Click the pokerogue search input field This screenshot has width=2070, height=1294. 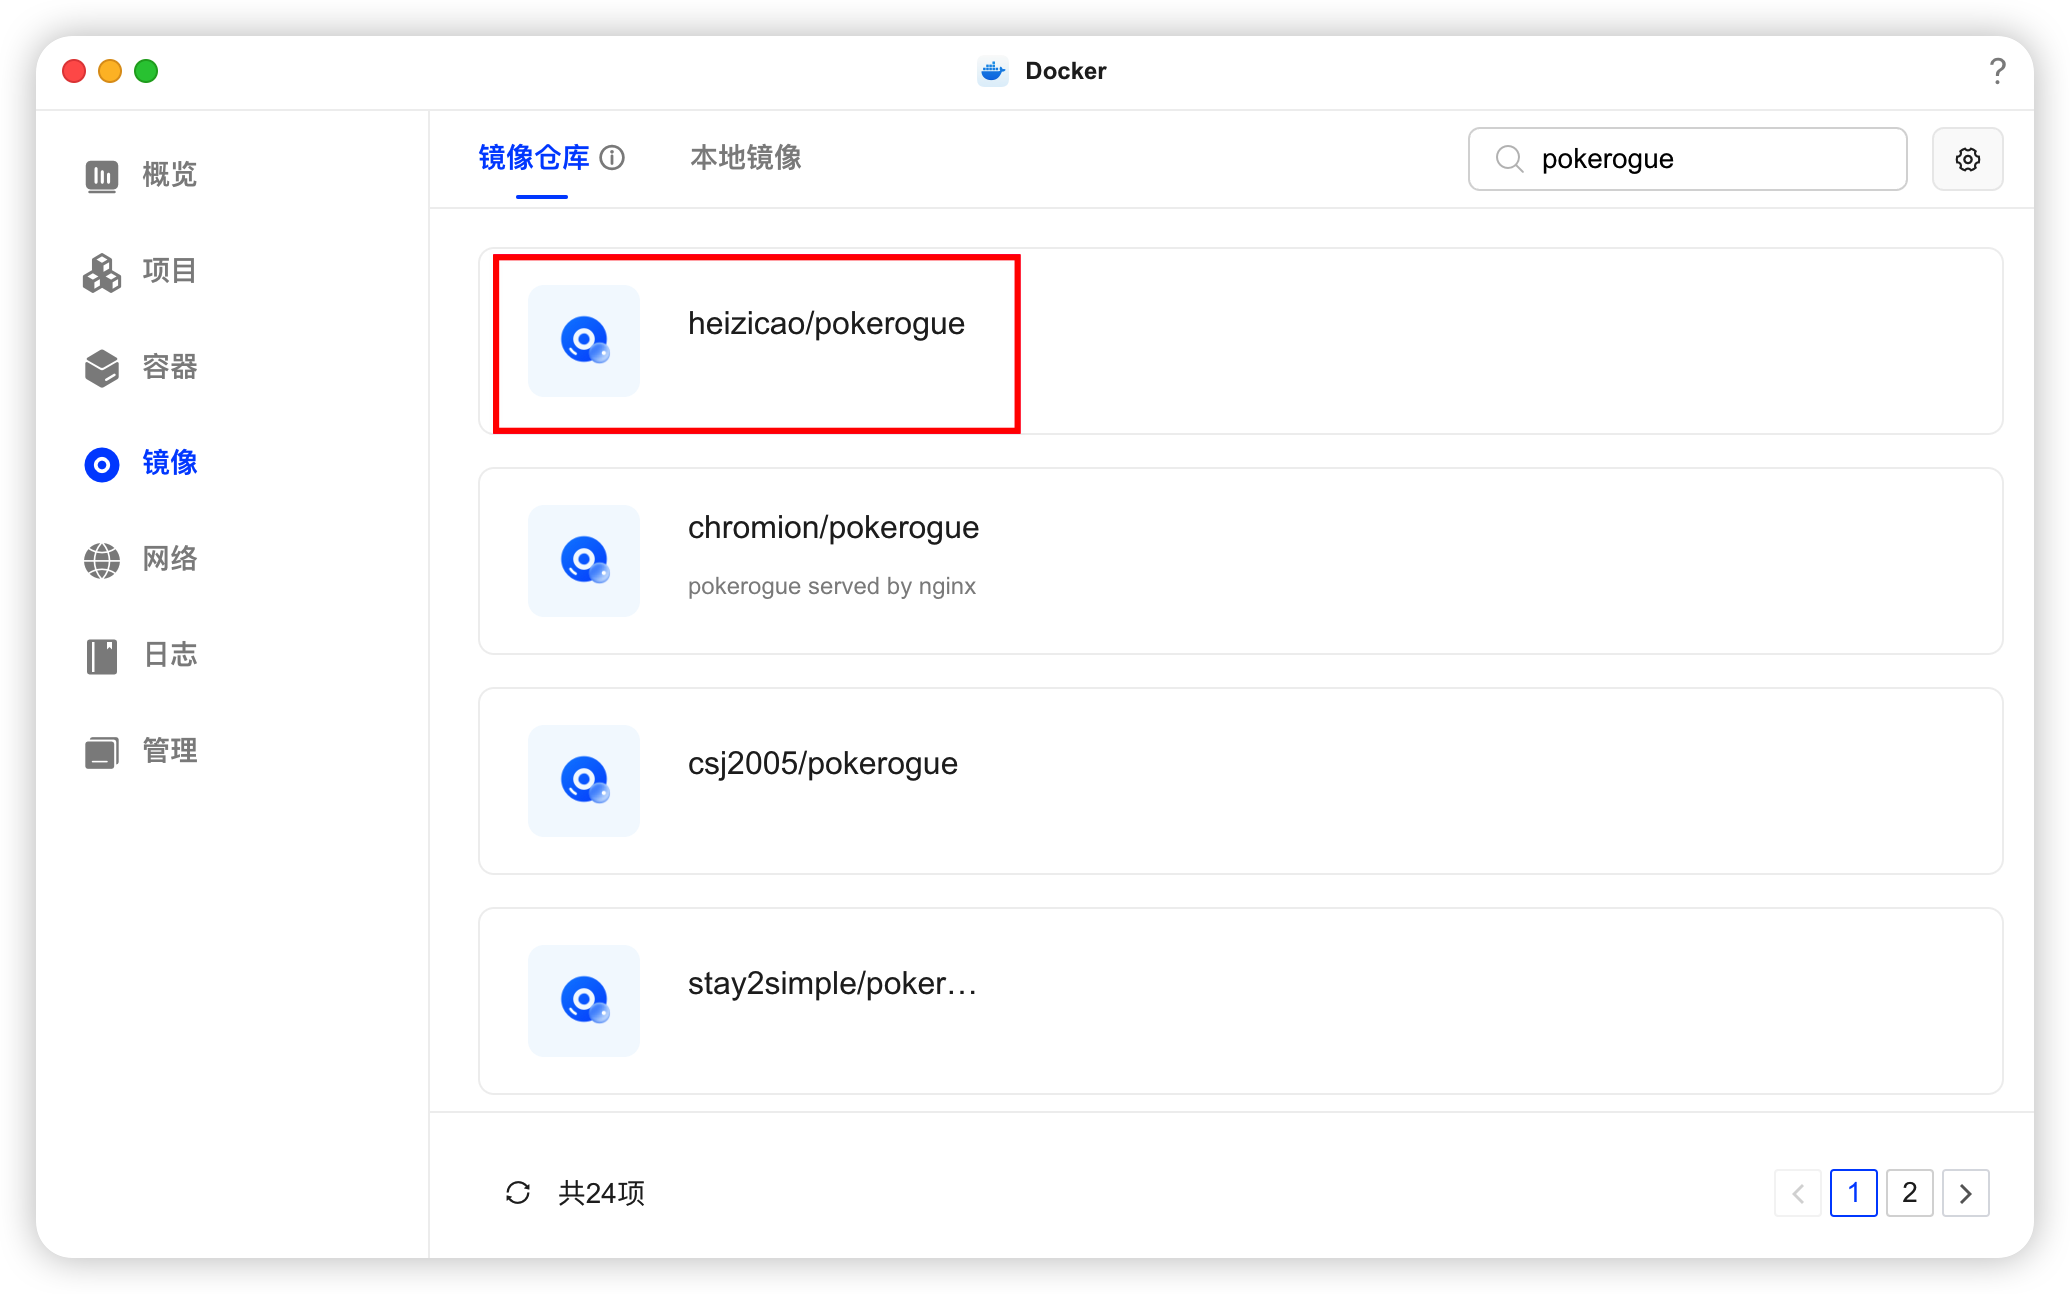pyautogui.click(x=1700, y=159)
